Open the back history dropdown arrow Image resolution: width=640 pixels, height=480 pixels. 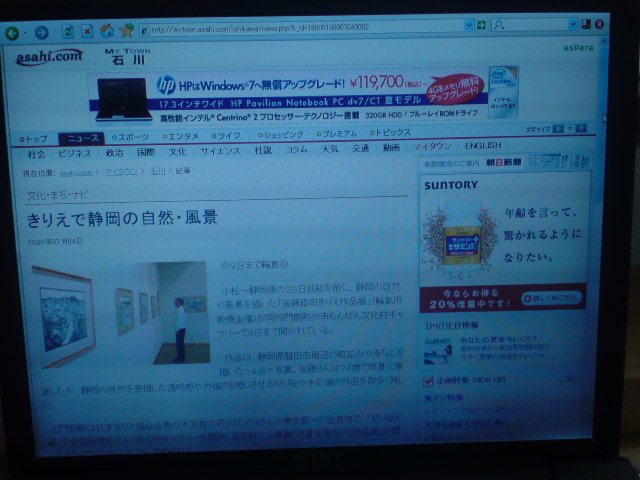(x=25, y=33)
